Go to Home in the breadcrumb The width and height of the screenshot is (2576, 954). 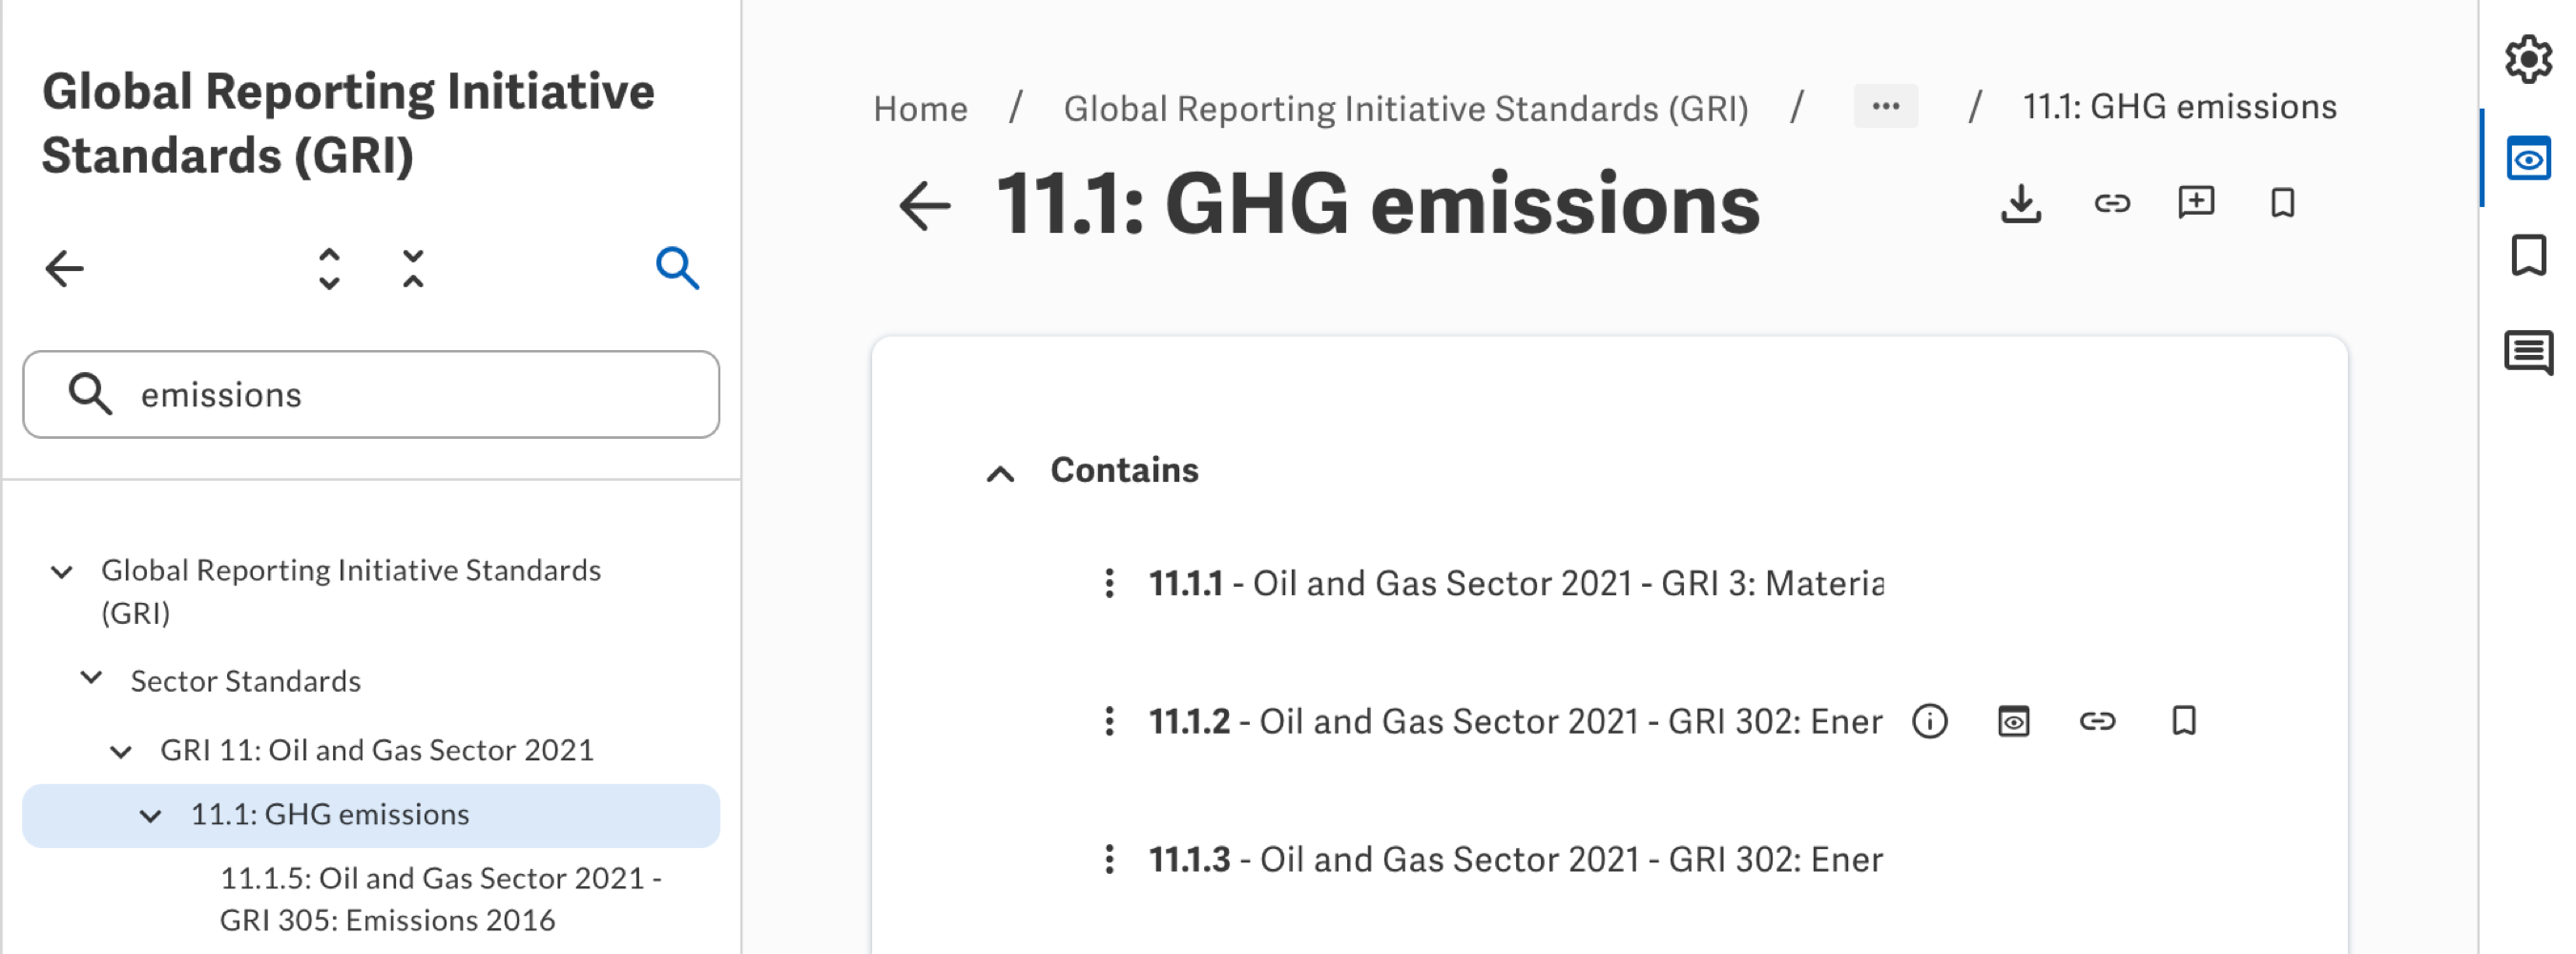[x=920, y=108]
